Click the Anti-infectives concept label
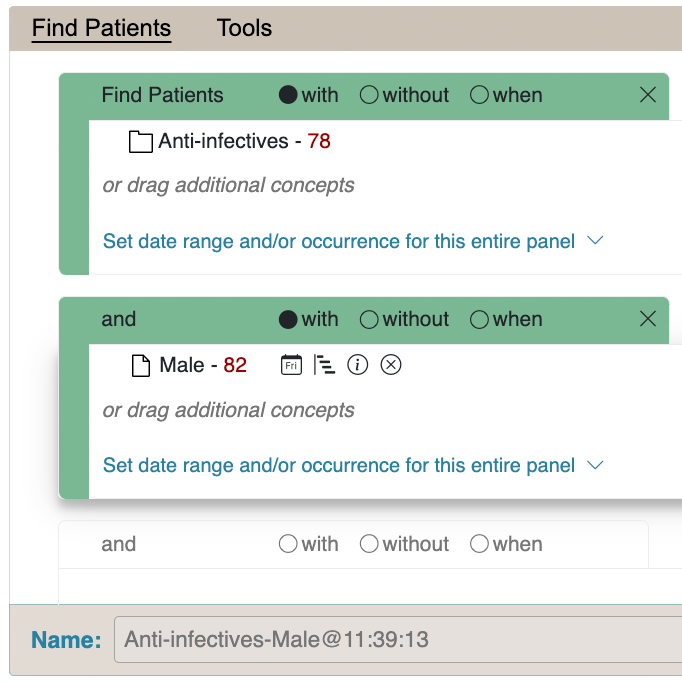This screenshot has width=682, height=682. point(222,142)
